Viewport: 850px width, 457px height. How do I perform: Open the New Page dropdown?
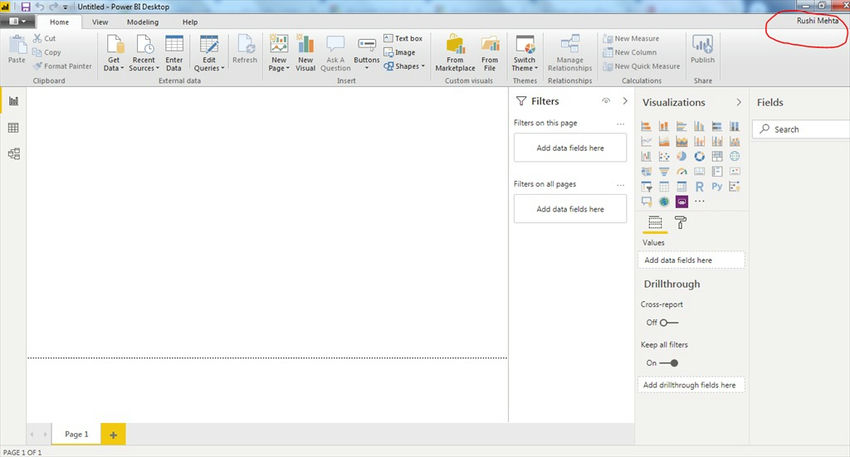pos(279,53)
